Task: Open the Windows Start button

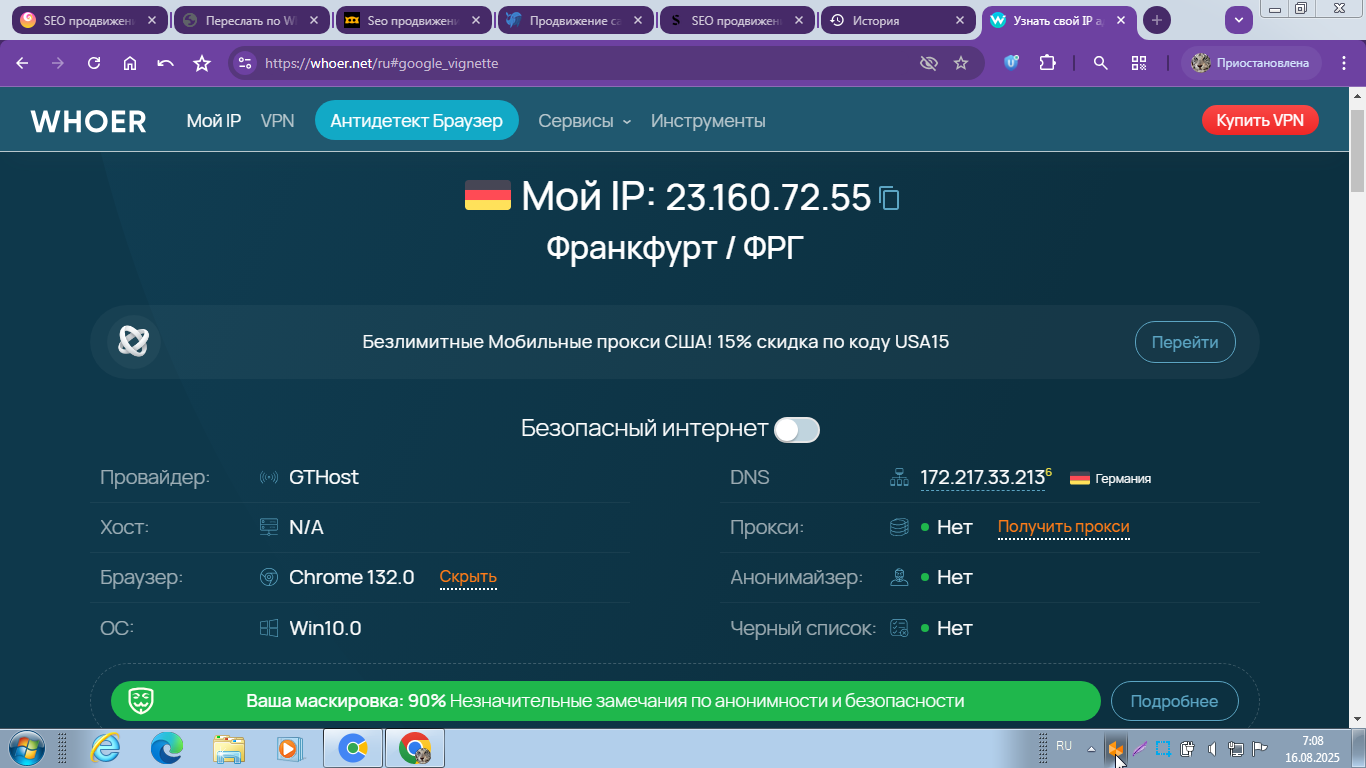Action: pos(26,749)
